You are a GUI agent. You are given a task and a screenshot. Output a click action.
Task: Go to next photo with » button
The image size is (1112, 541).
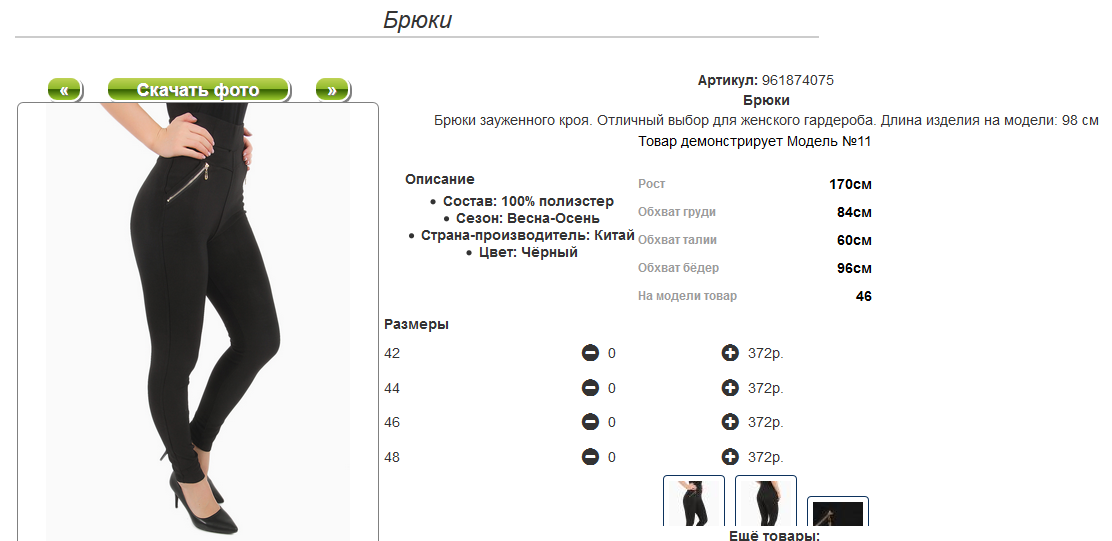(x=332, y=90)
